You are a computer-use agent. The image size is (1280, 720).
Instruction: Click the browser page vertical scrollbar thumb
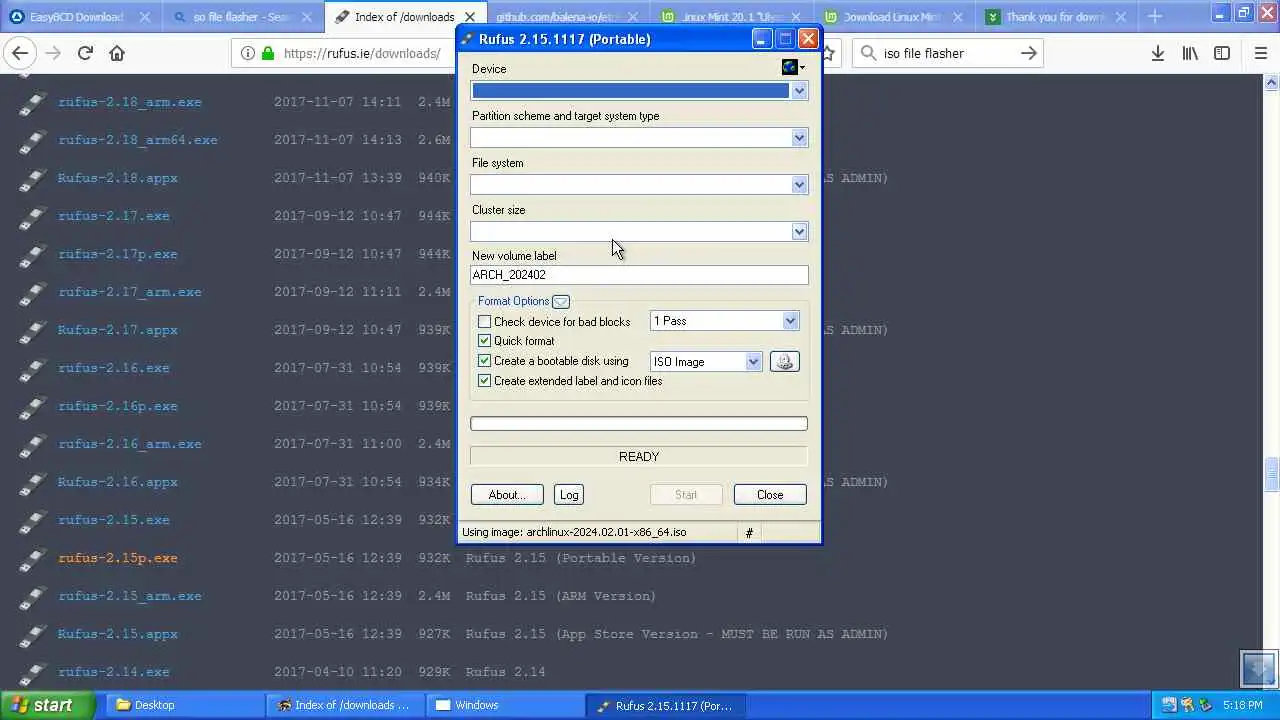(1272, 474)
